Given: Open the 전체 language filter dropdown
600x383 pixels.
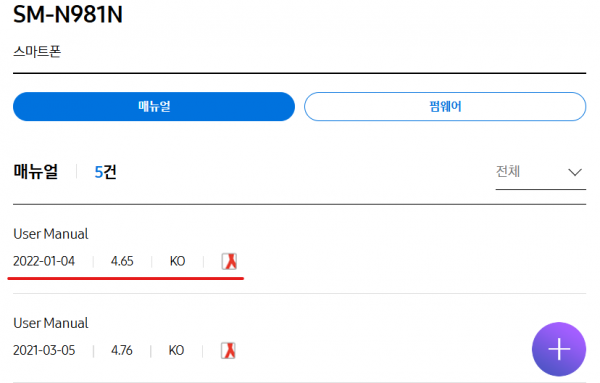Looking at the screenshot, I should tap(541, 172).
